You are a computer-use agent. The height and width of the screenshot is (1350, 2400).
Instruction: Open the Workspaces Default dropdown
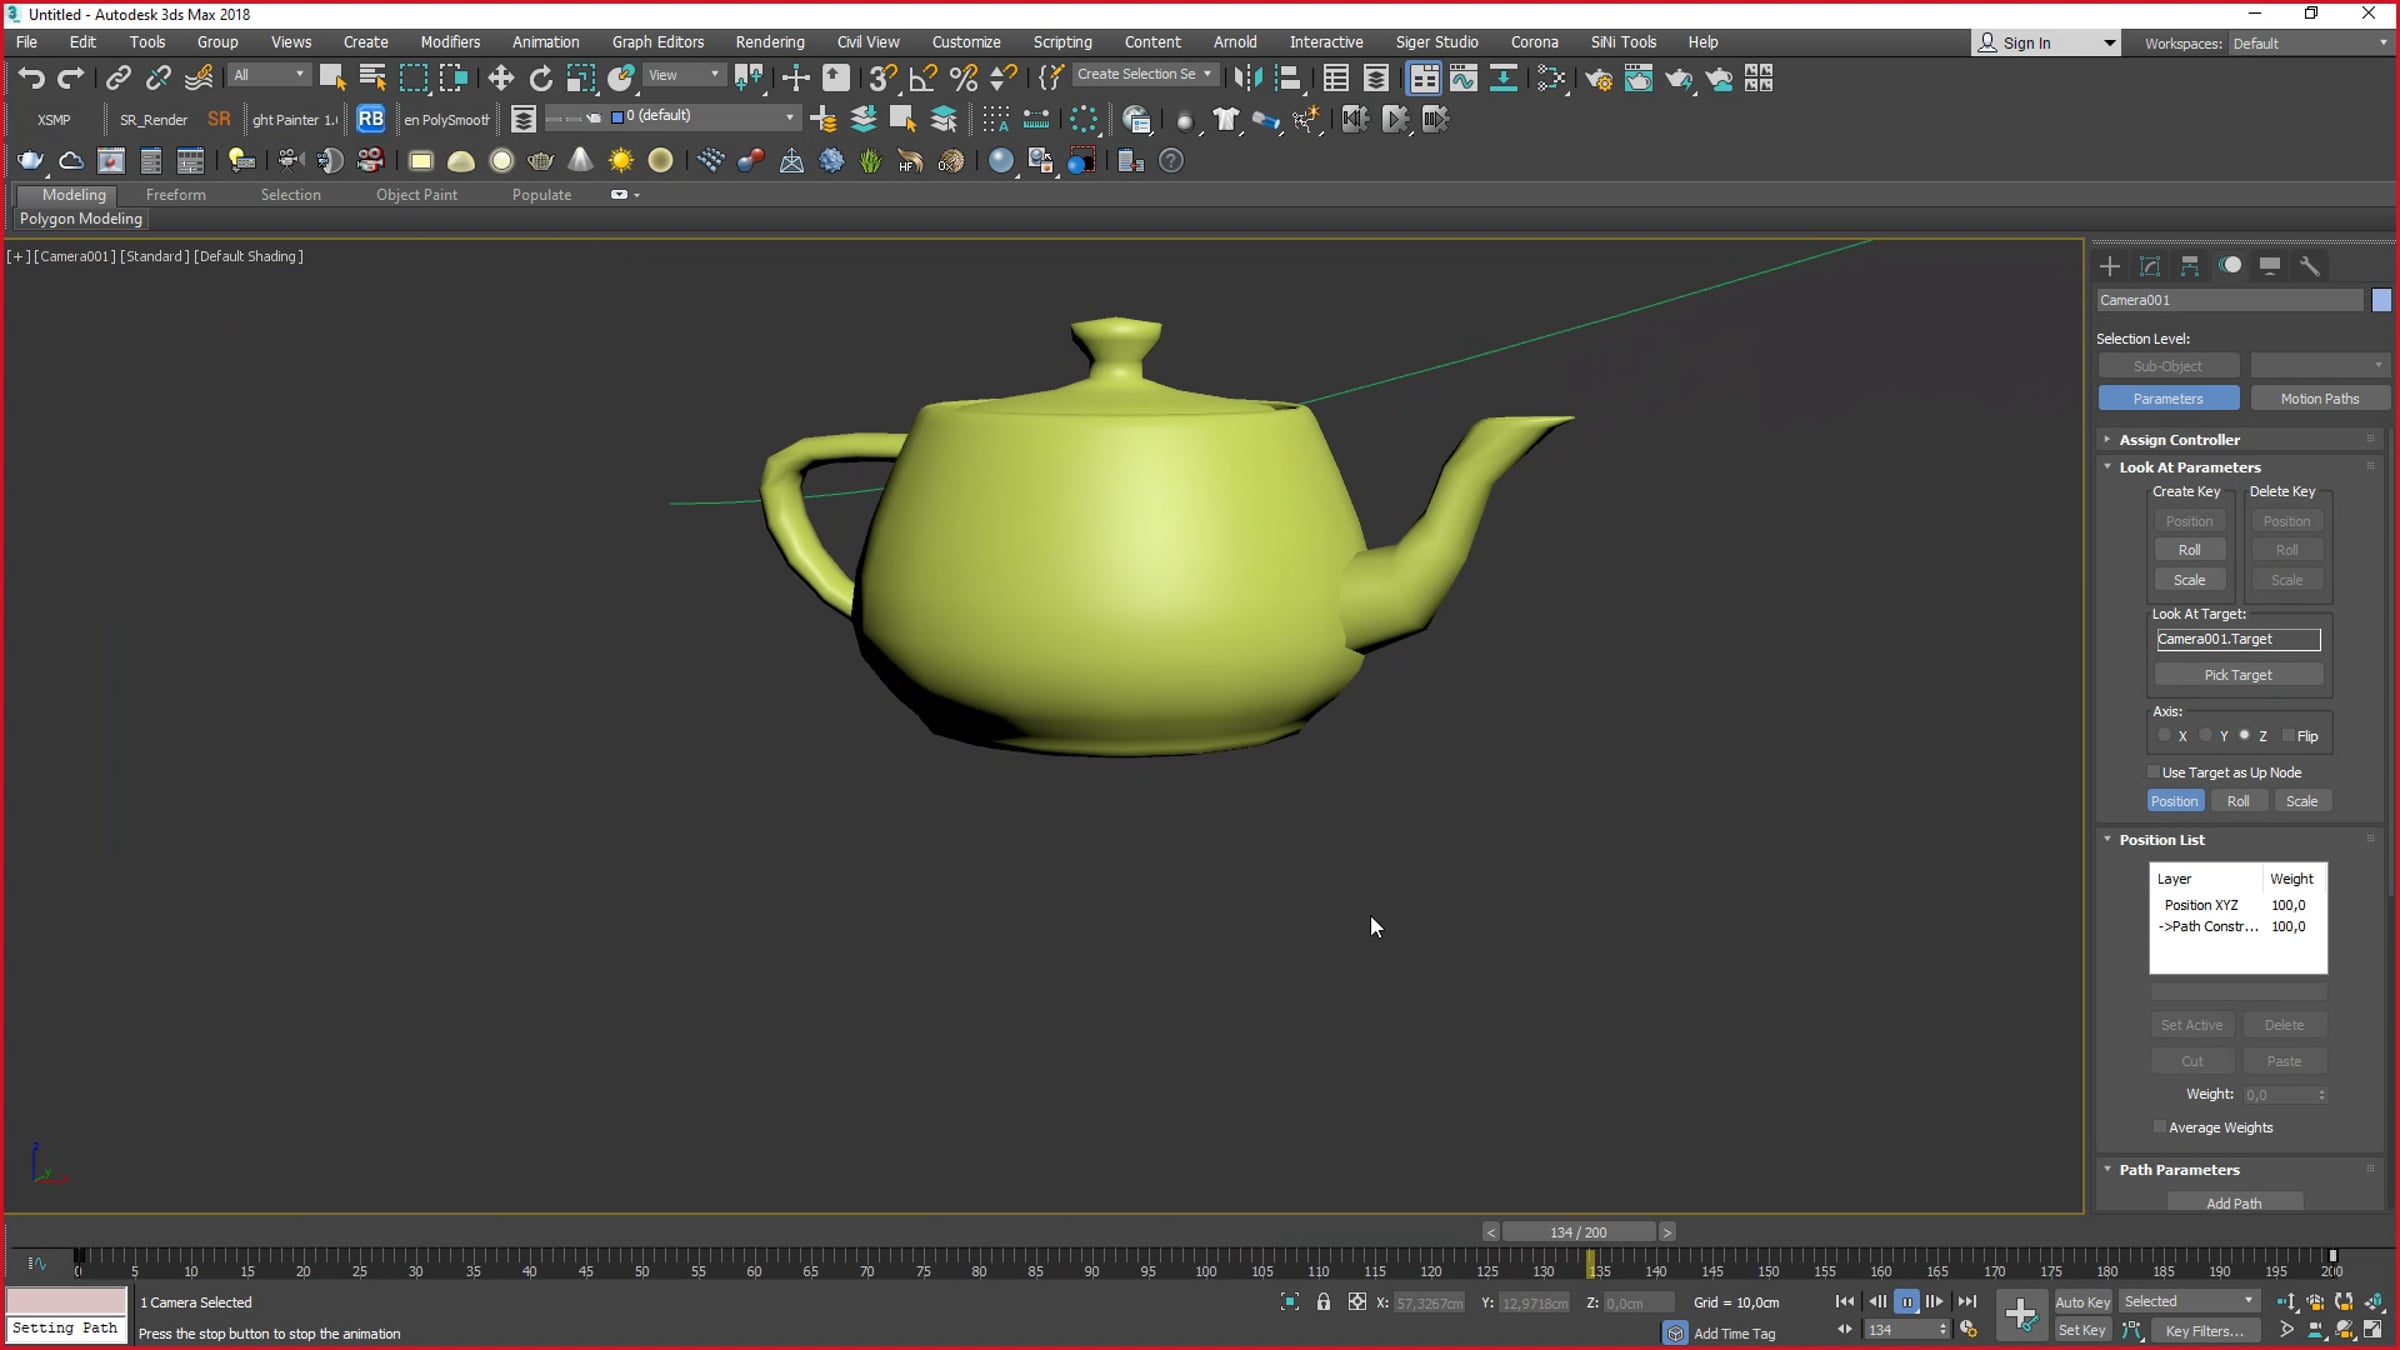coord(2310,43)
